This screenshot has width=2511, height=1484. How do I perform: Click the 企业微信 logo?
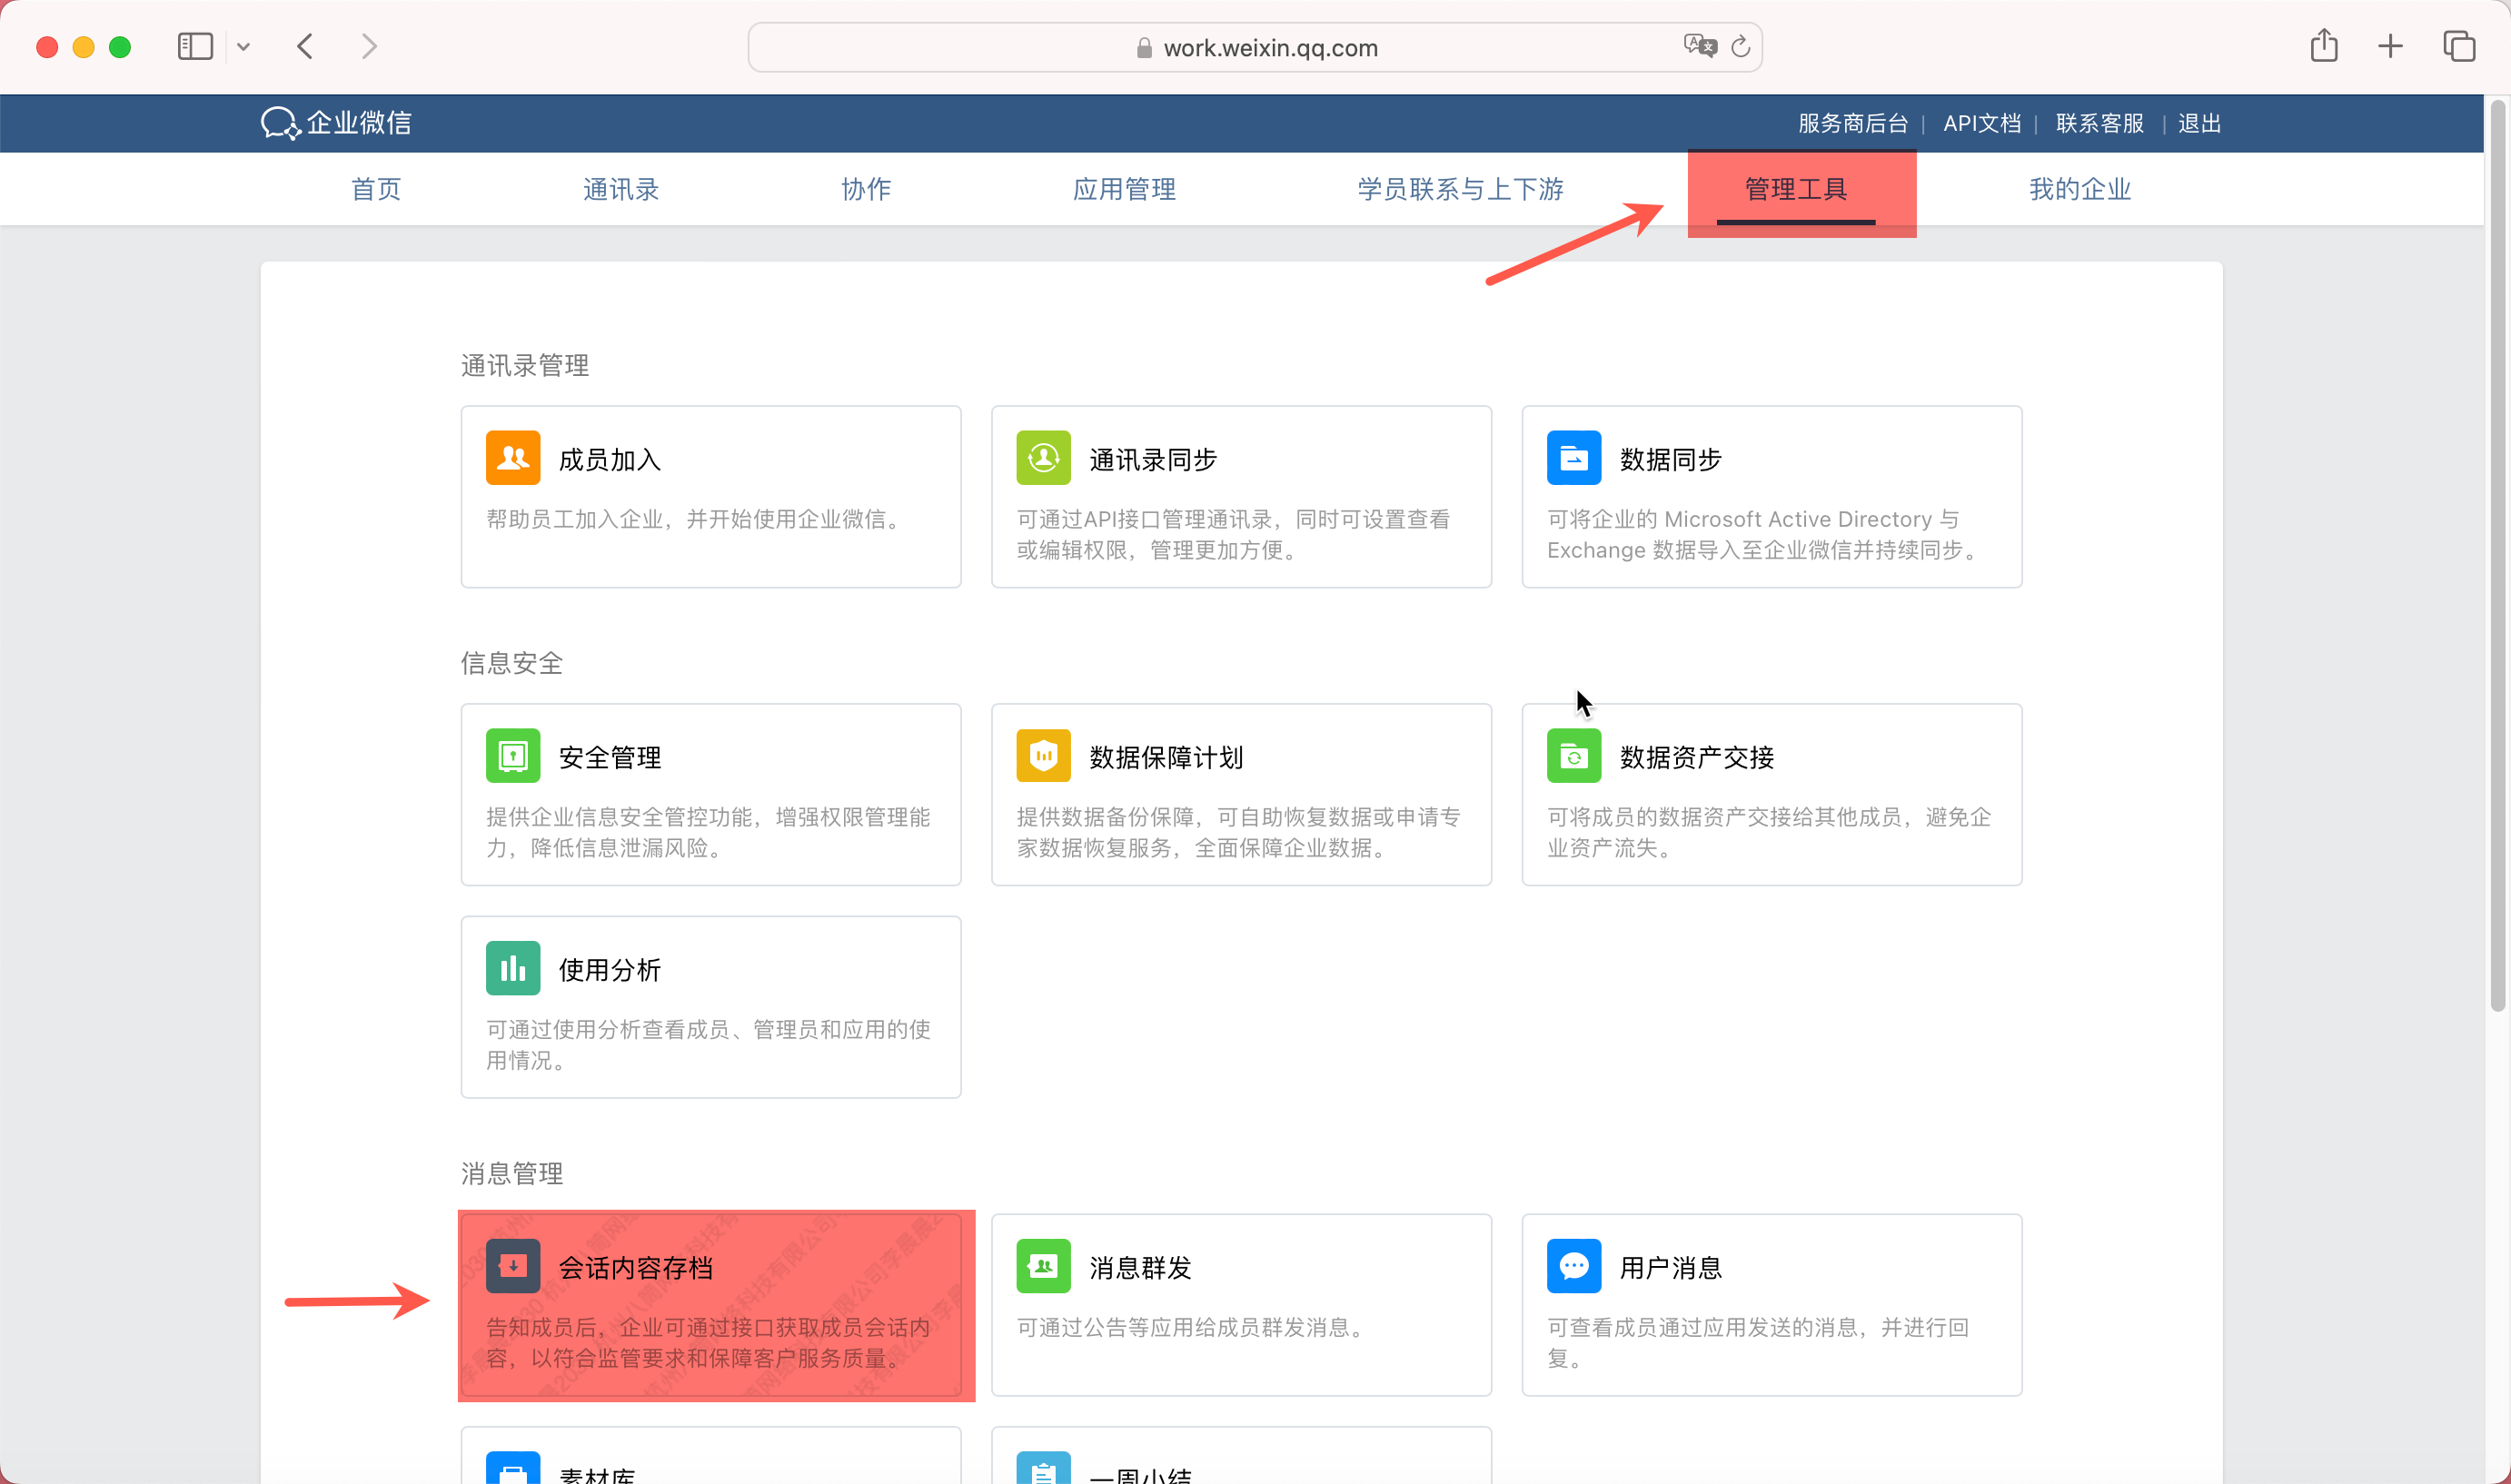point(336,123)
